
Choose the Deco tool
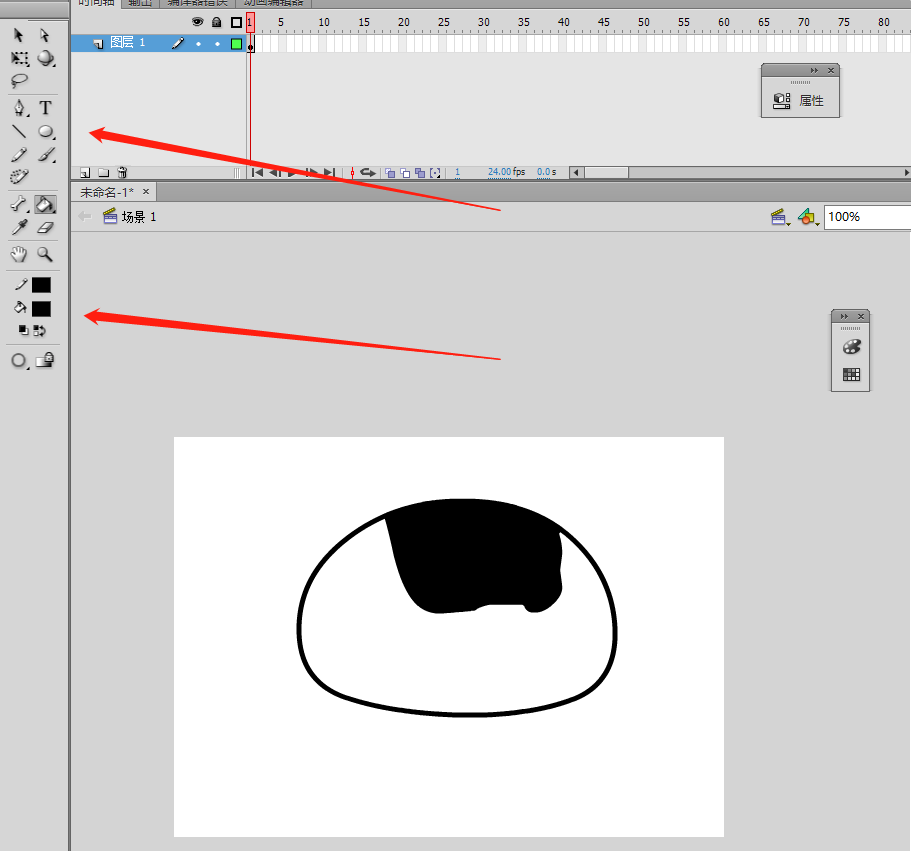click(x=19, y=177)
